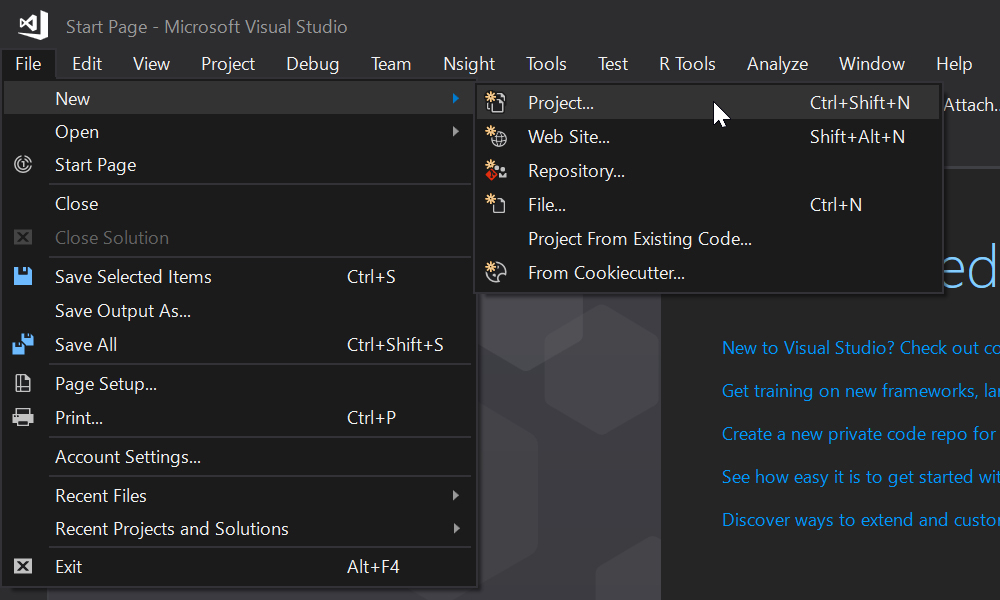Open the Debug menu
Viewport: 1000px width, 600px height.
click(312, 64)
